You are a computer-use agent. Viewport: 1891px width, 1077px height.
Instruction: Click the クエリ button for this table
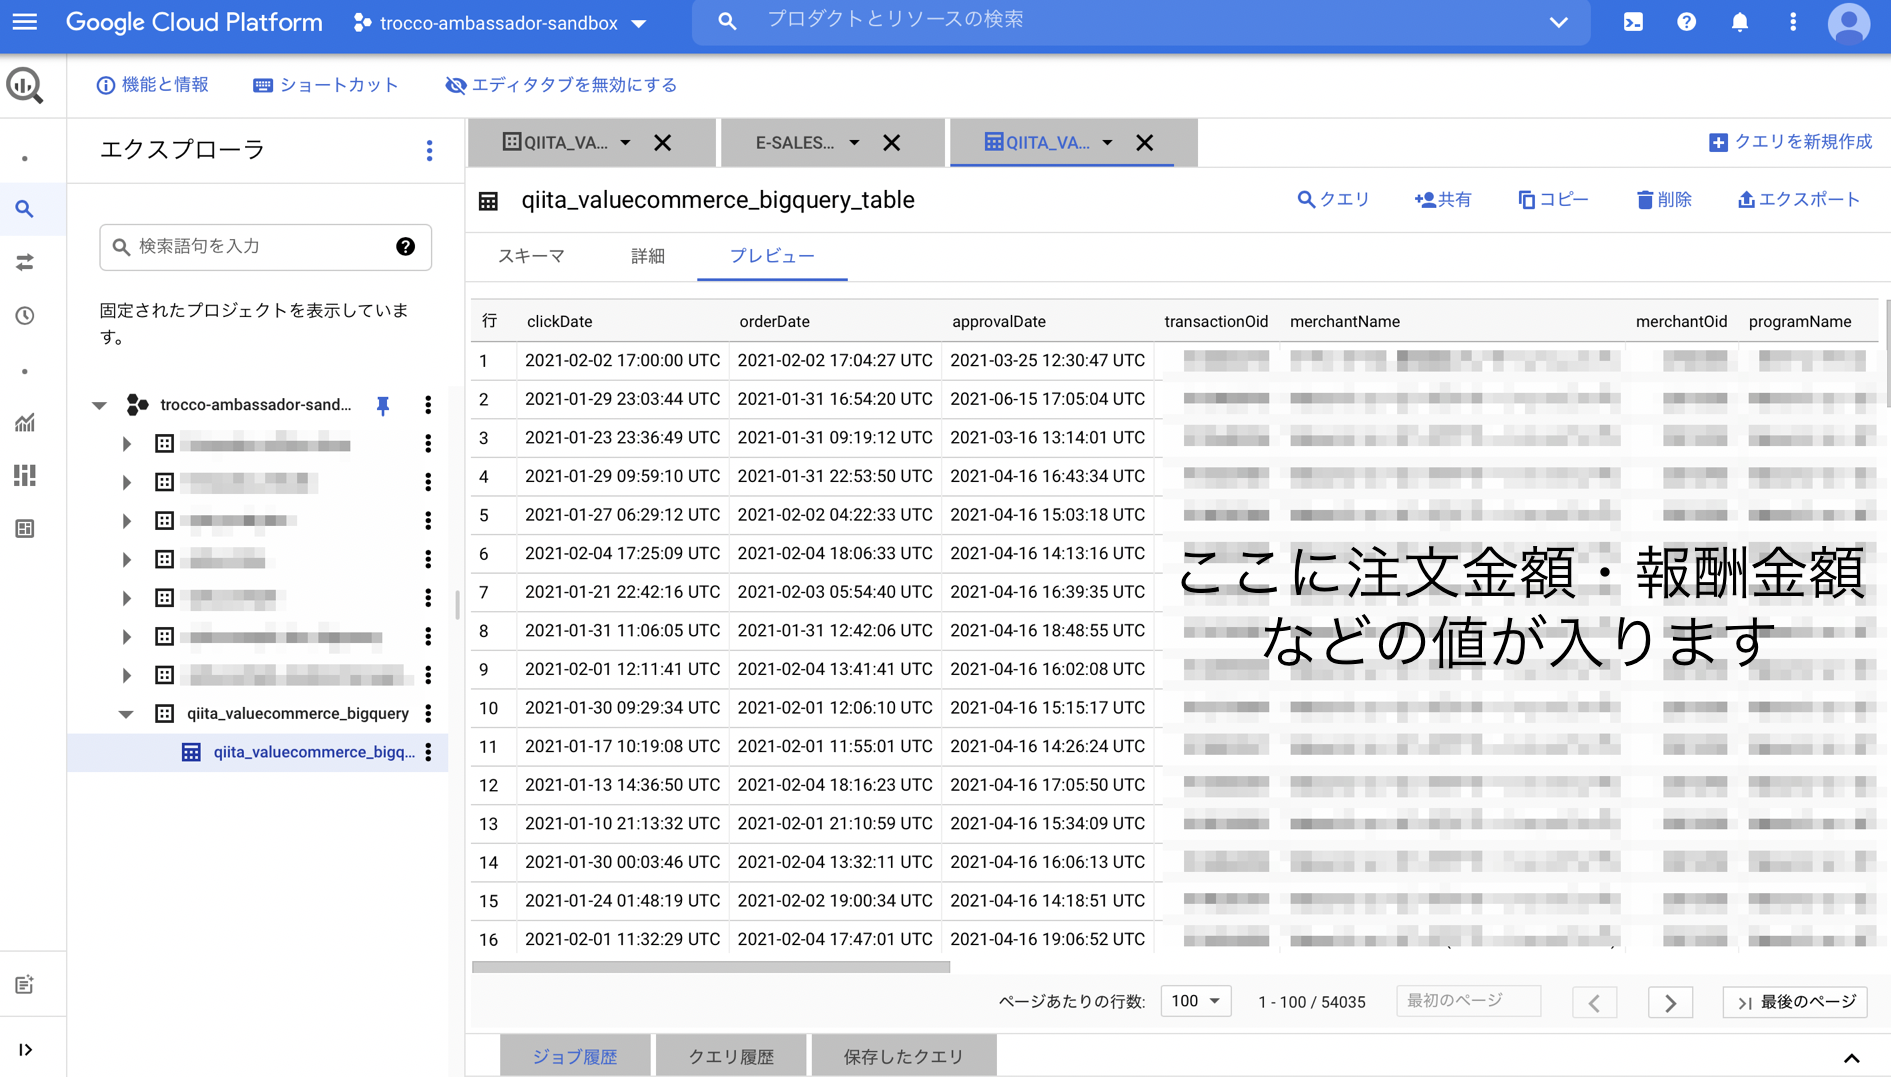pyautogui.click(x=1333, y=200)
